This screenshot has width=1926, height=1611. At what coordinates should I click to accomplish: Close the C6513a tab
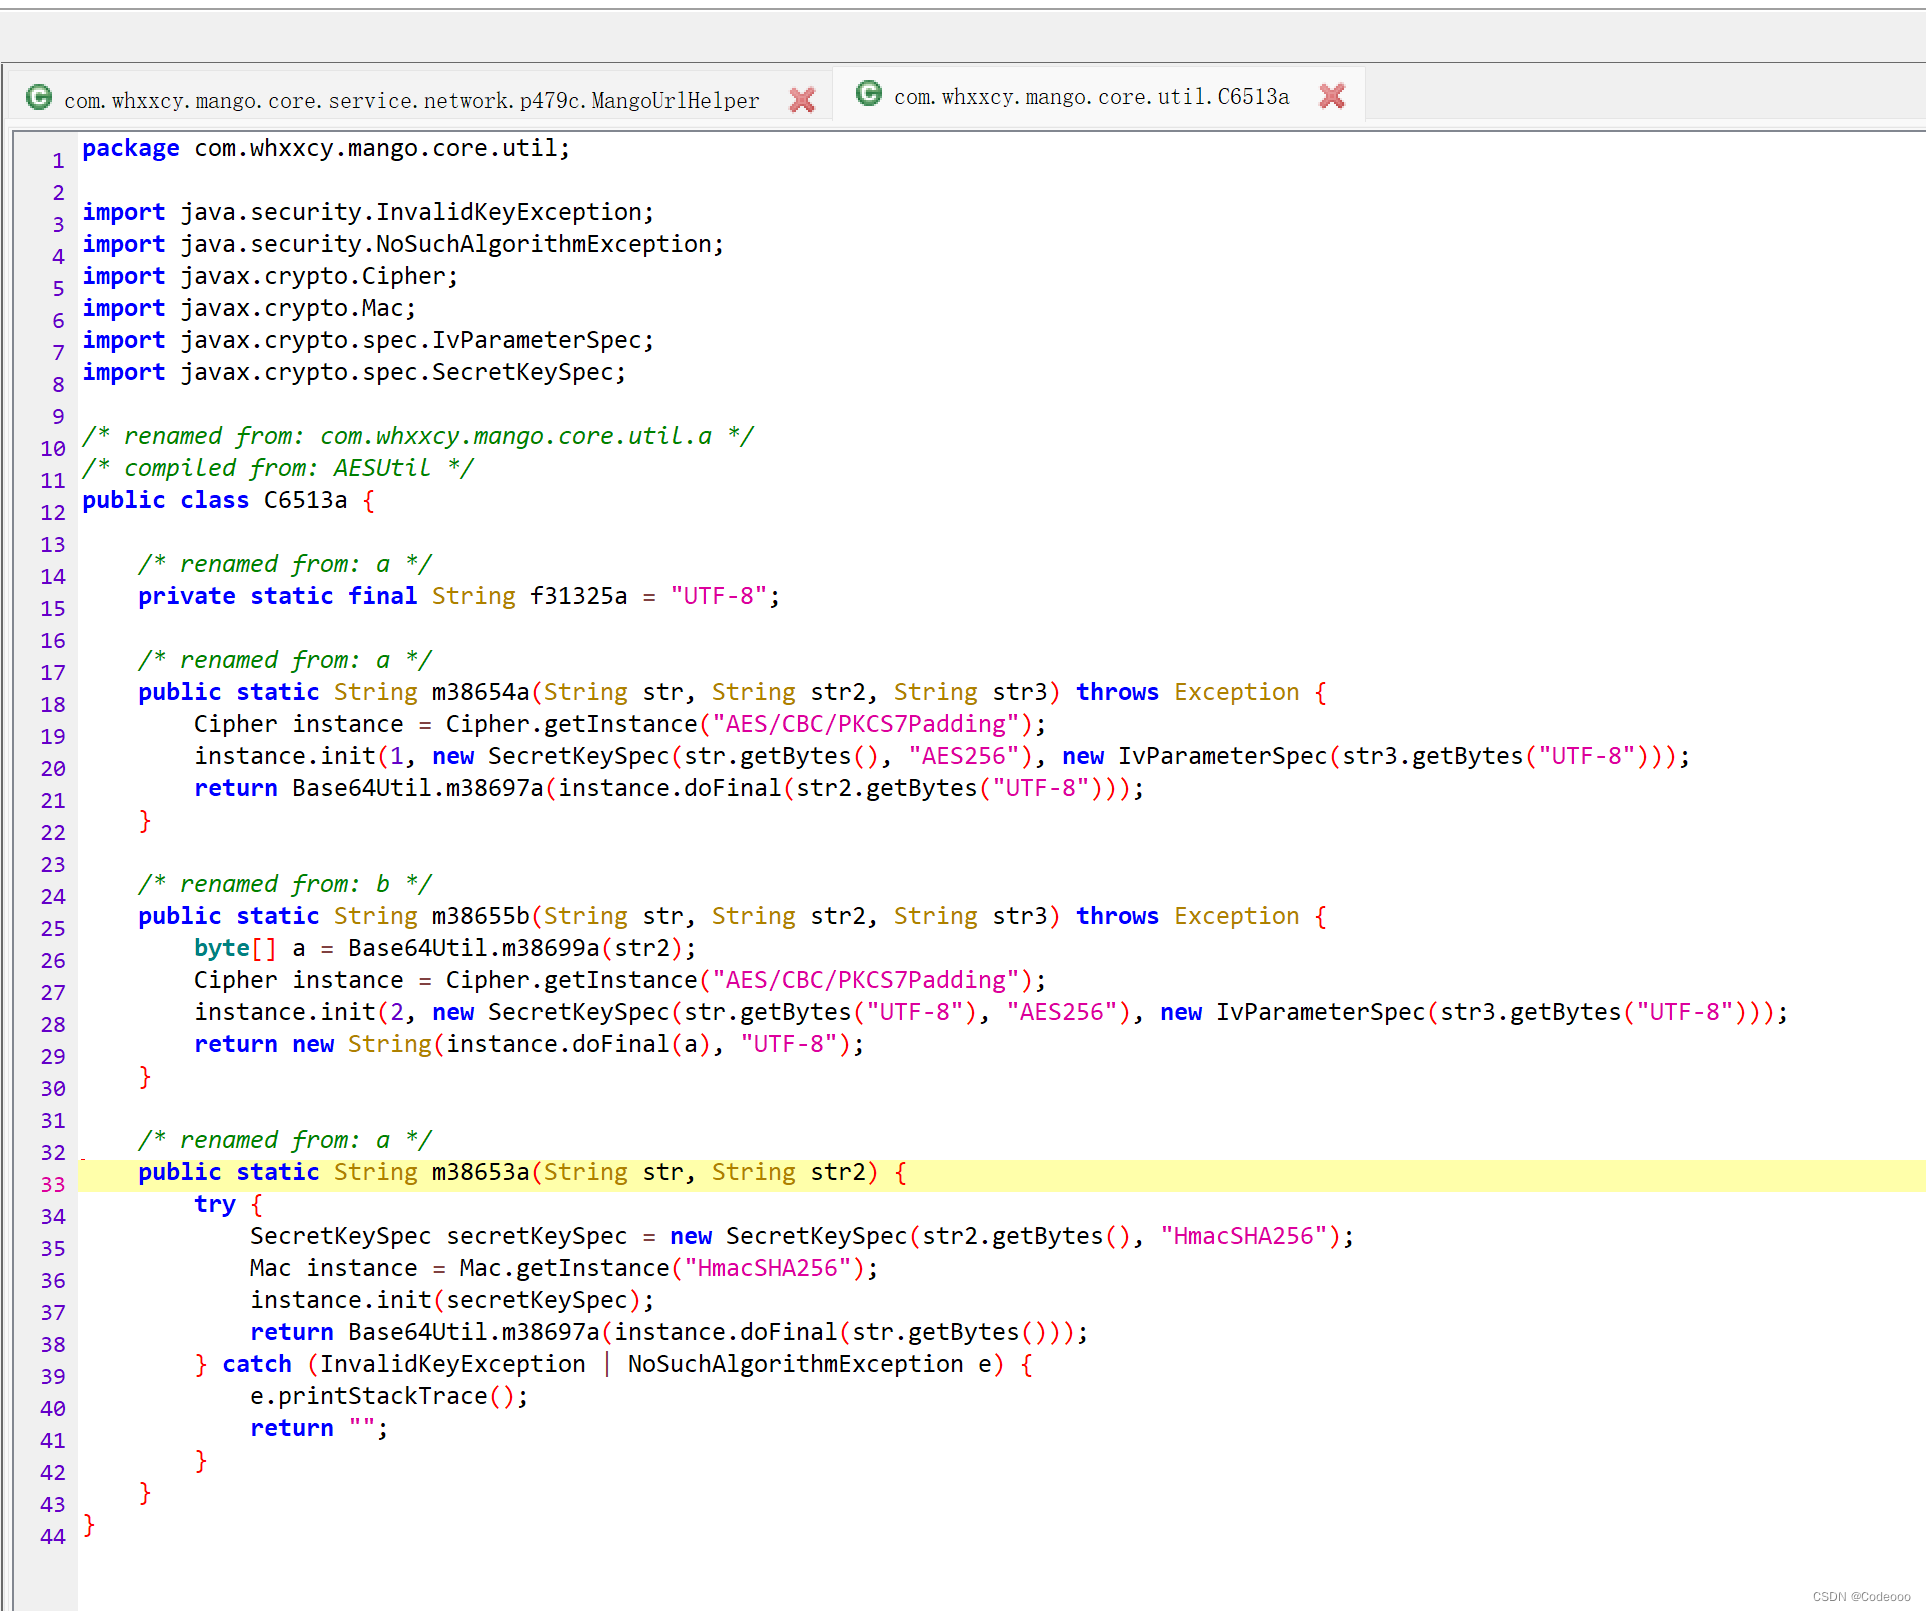point(1331,96)
